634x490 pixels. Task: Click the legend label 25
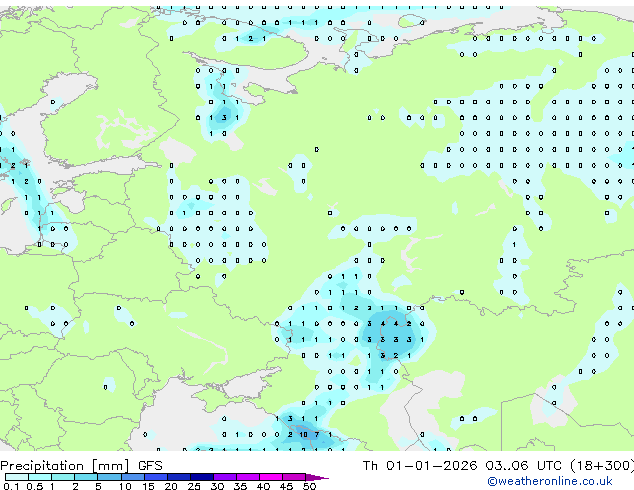coord(194,486)
